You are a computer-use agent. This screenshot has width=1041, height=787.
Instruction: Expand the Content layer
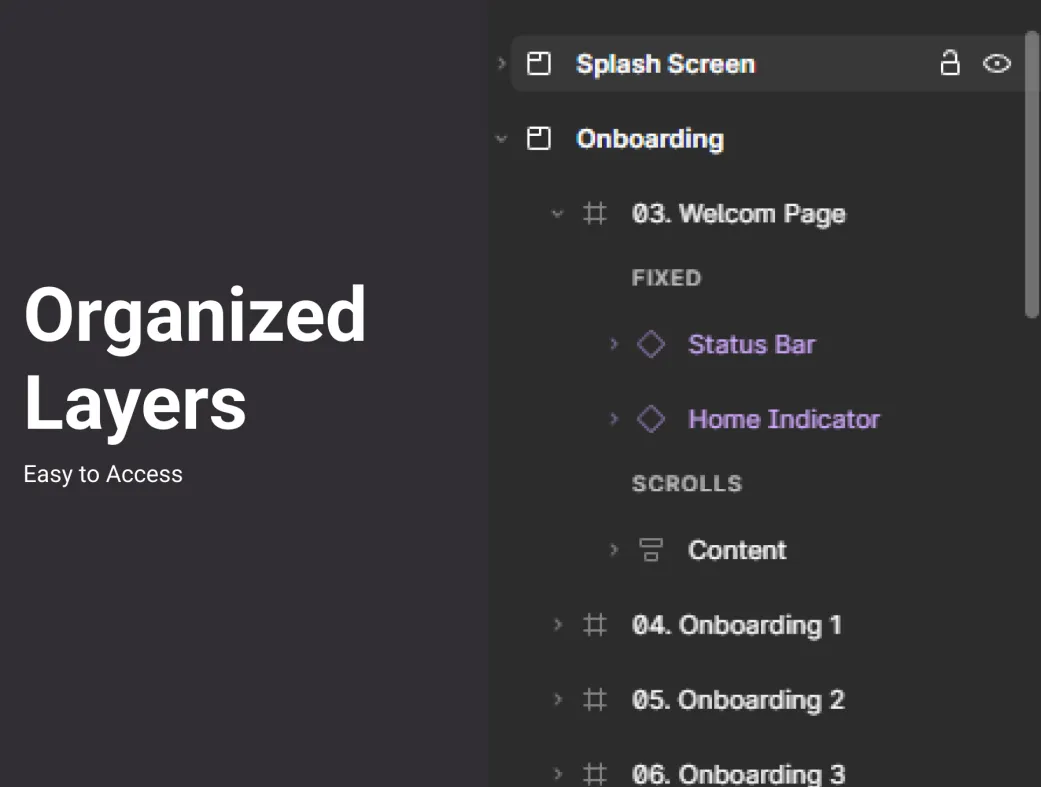[x=614, y=550]
